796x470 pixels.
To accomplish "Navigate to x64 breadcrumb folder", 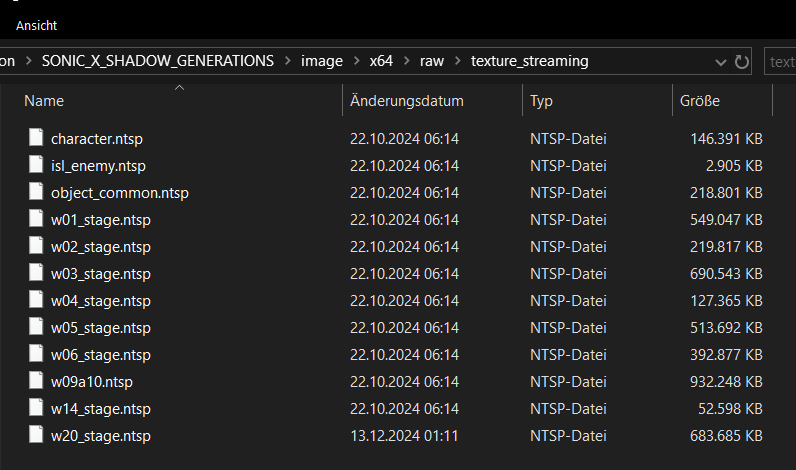I will click(x=381, y=61).
